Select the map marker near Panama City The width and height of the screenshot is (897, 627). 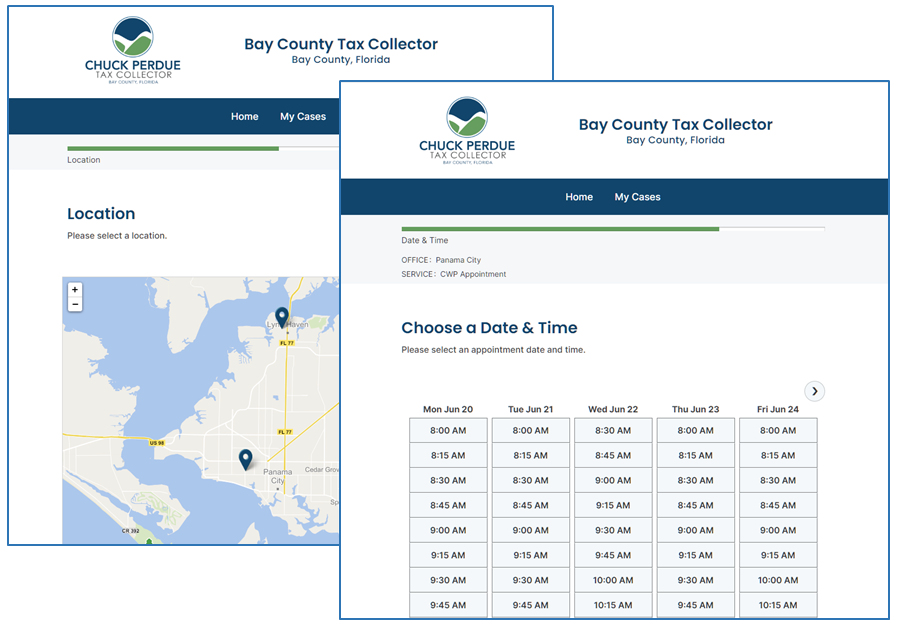[246, 458]
